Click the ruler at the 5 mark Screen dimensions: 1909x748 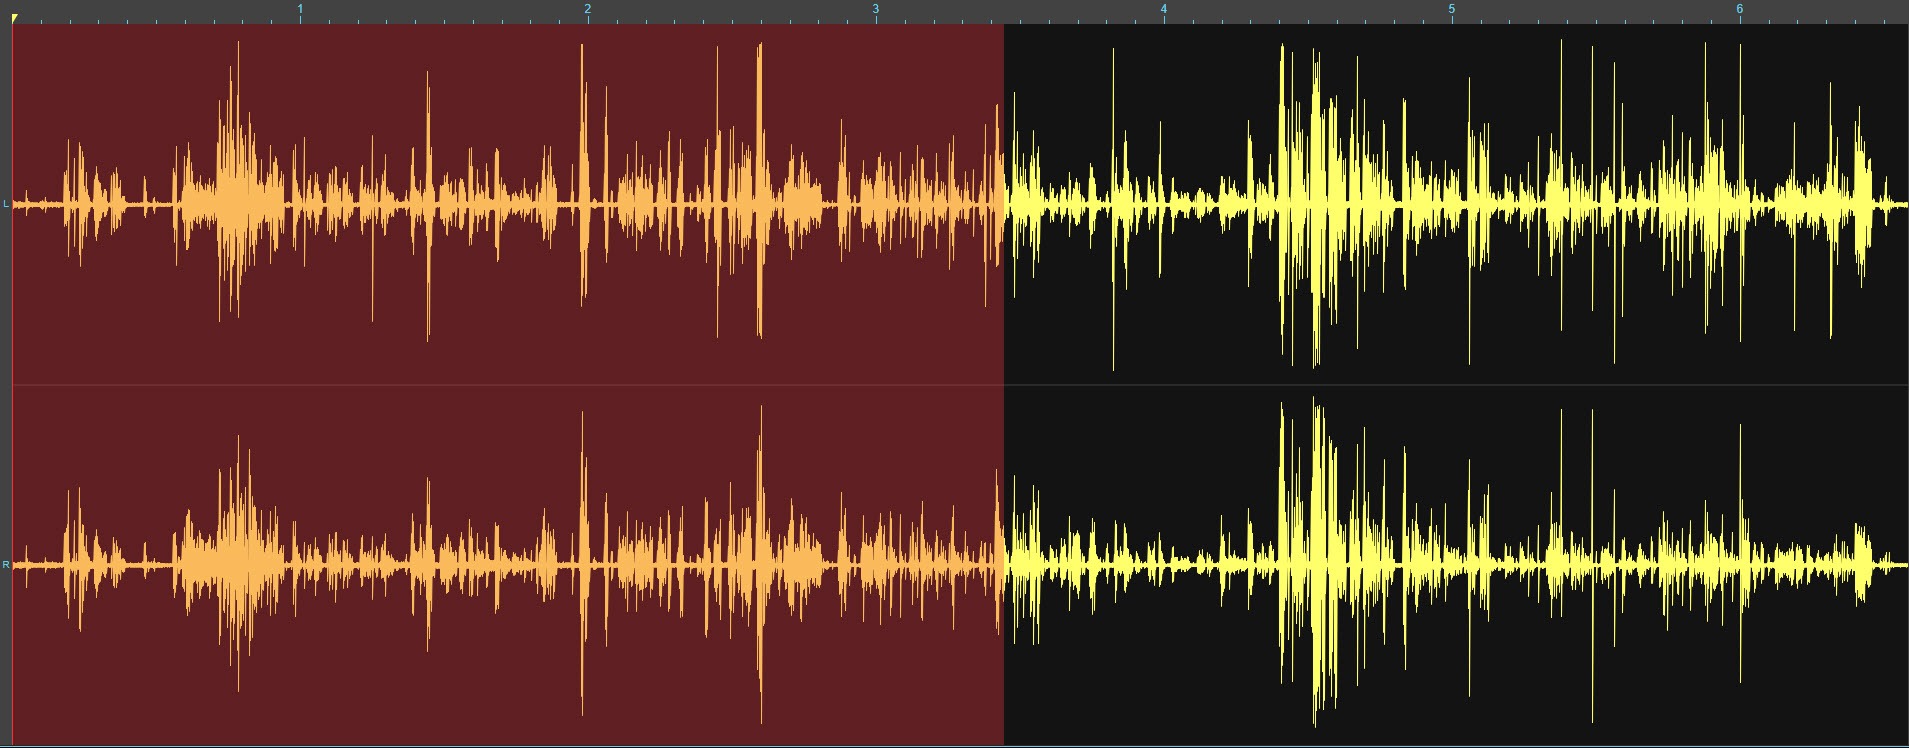point(1452,10)
